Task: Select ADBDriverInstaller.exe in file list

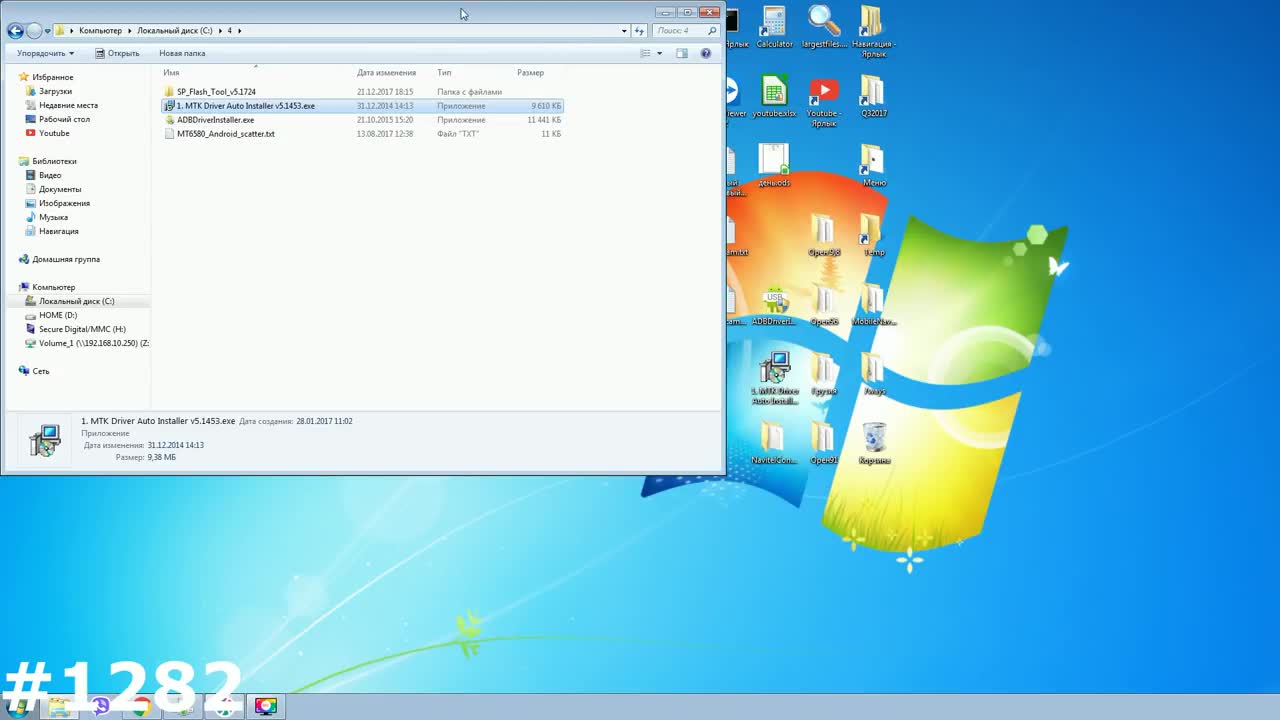Action: (363, 120)
